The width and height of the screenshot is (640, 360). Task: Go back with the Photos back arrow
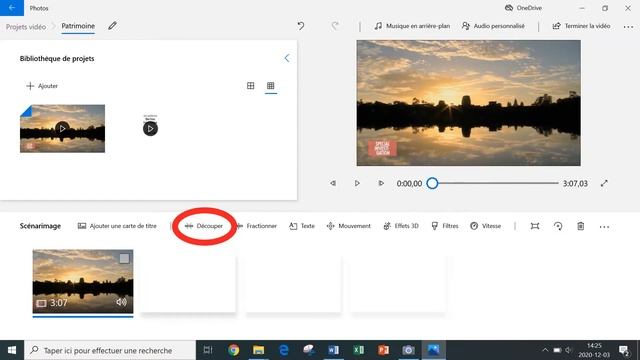(12, 8)
